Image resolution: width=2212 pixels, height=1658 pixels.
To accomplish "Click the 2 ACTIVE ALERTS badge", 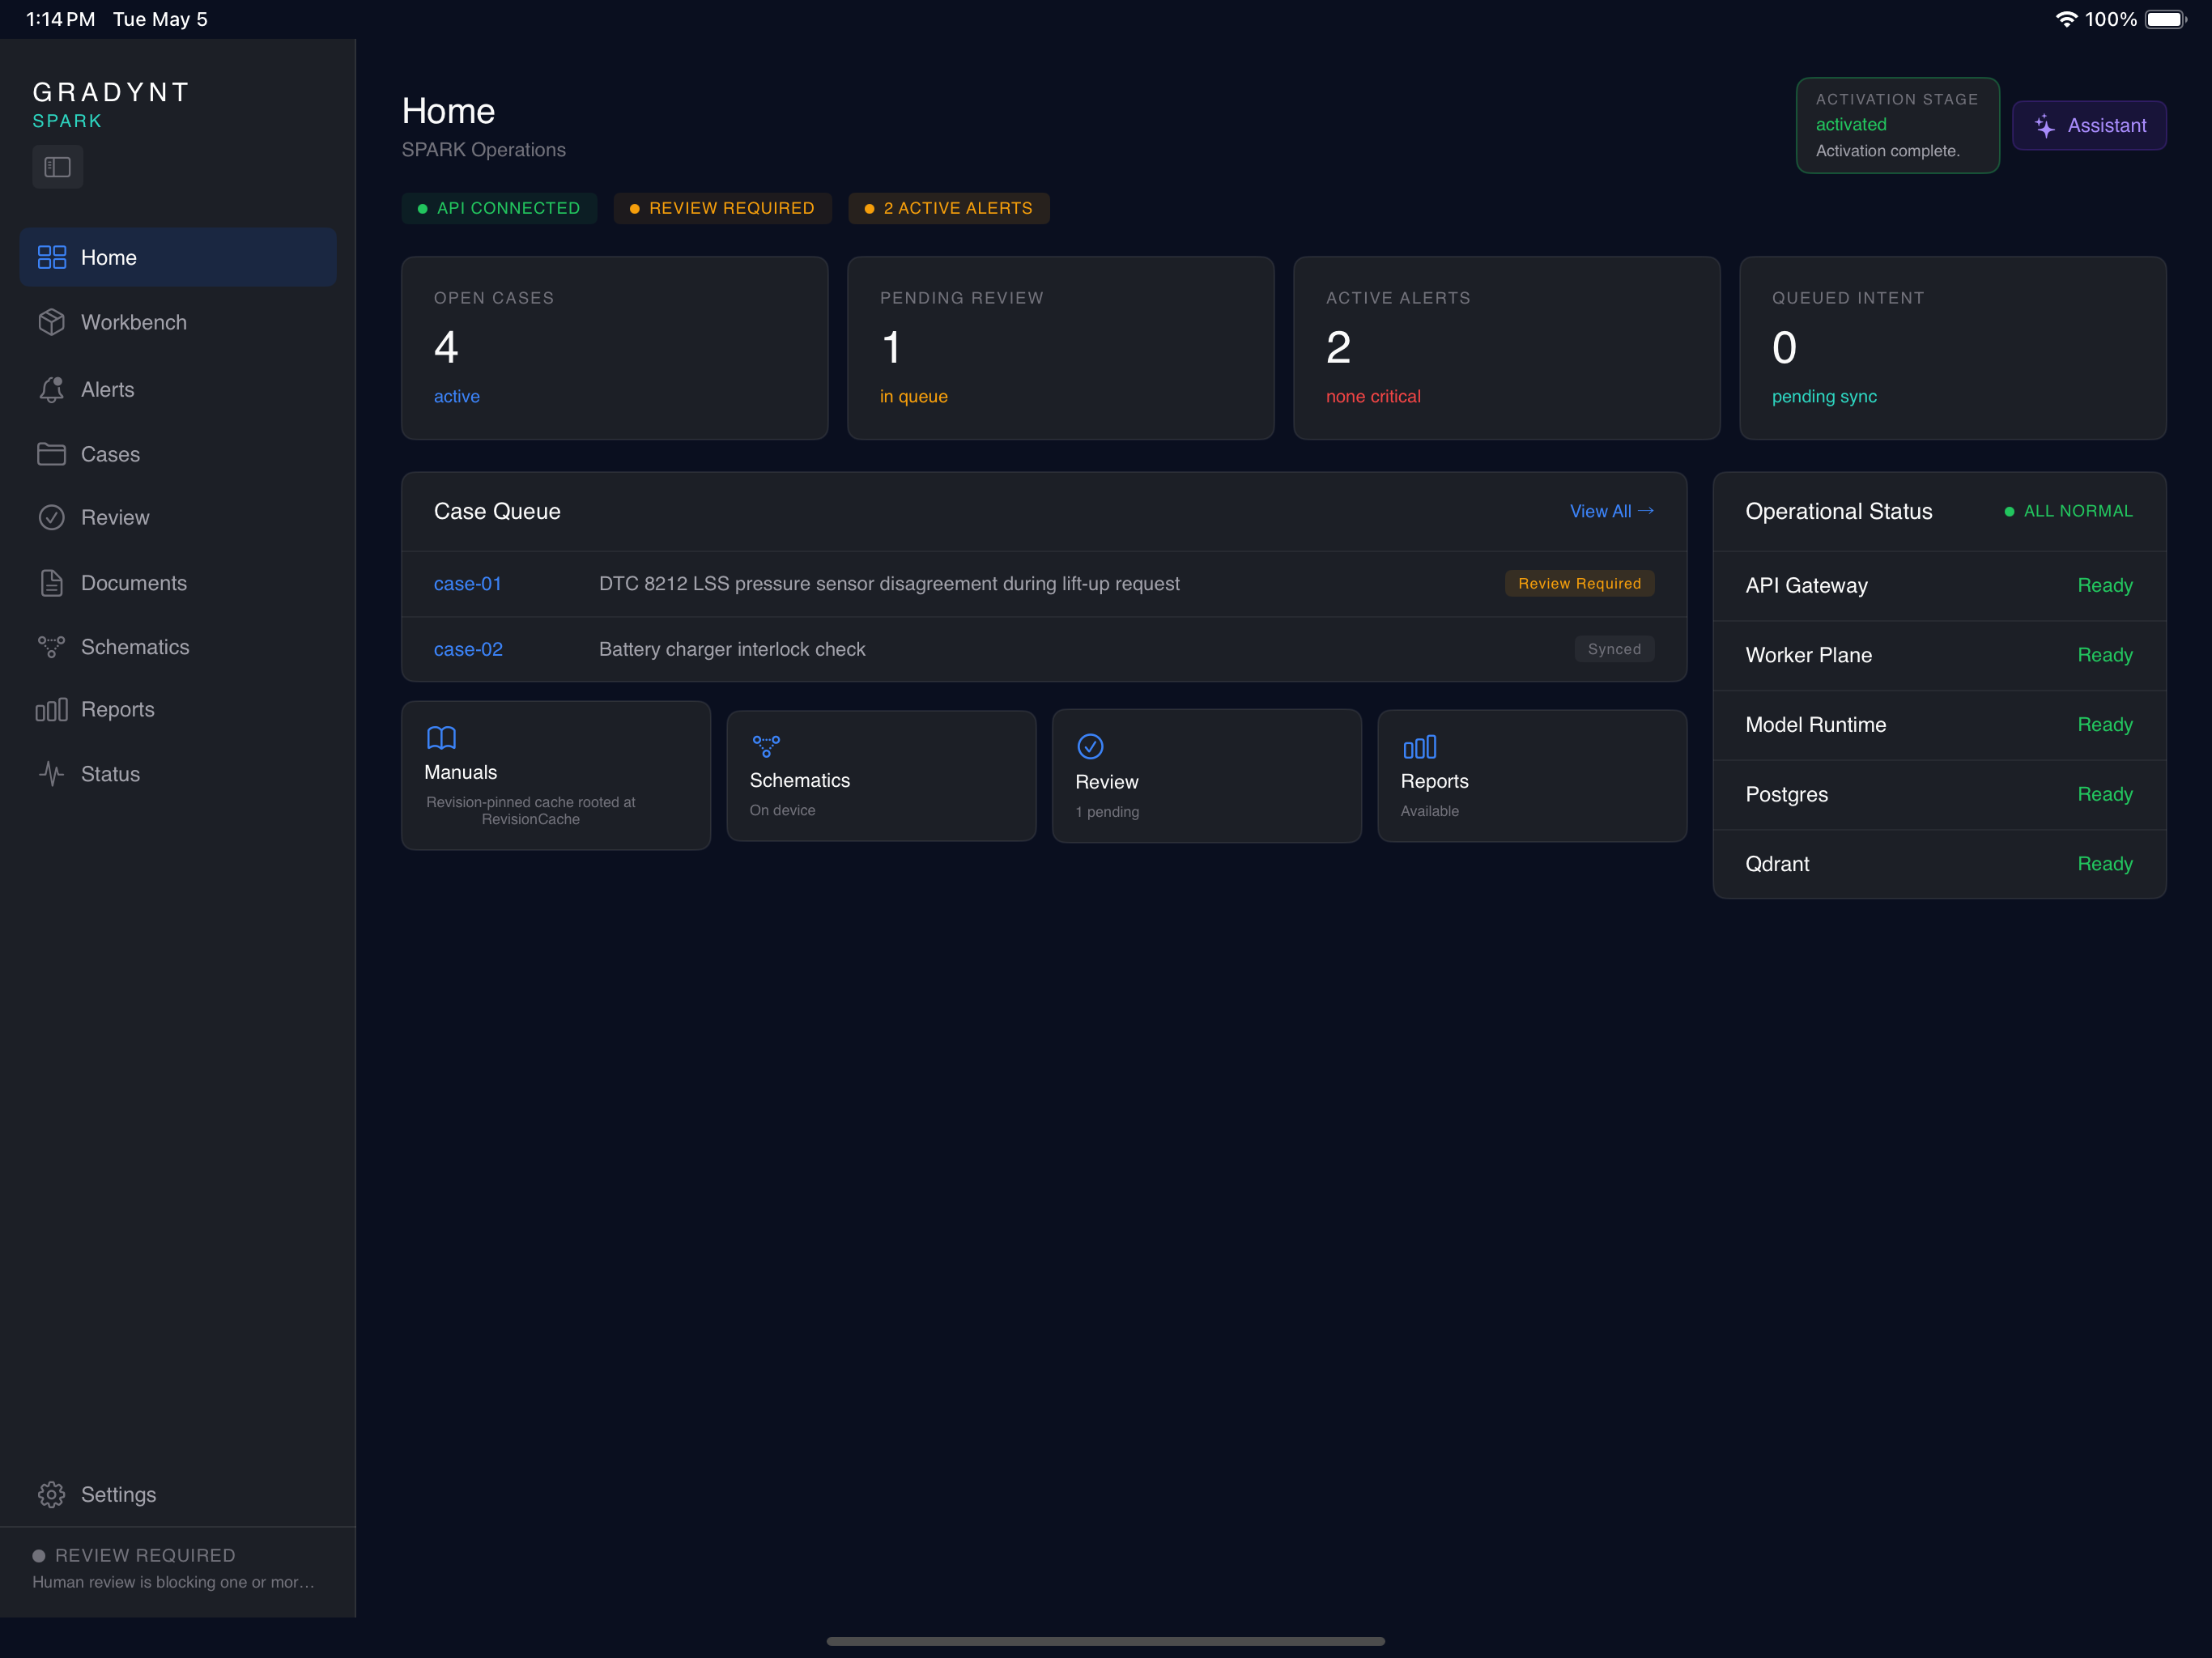I will click(x=948, y=208).
